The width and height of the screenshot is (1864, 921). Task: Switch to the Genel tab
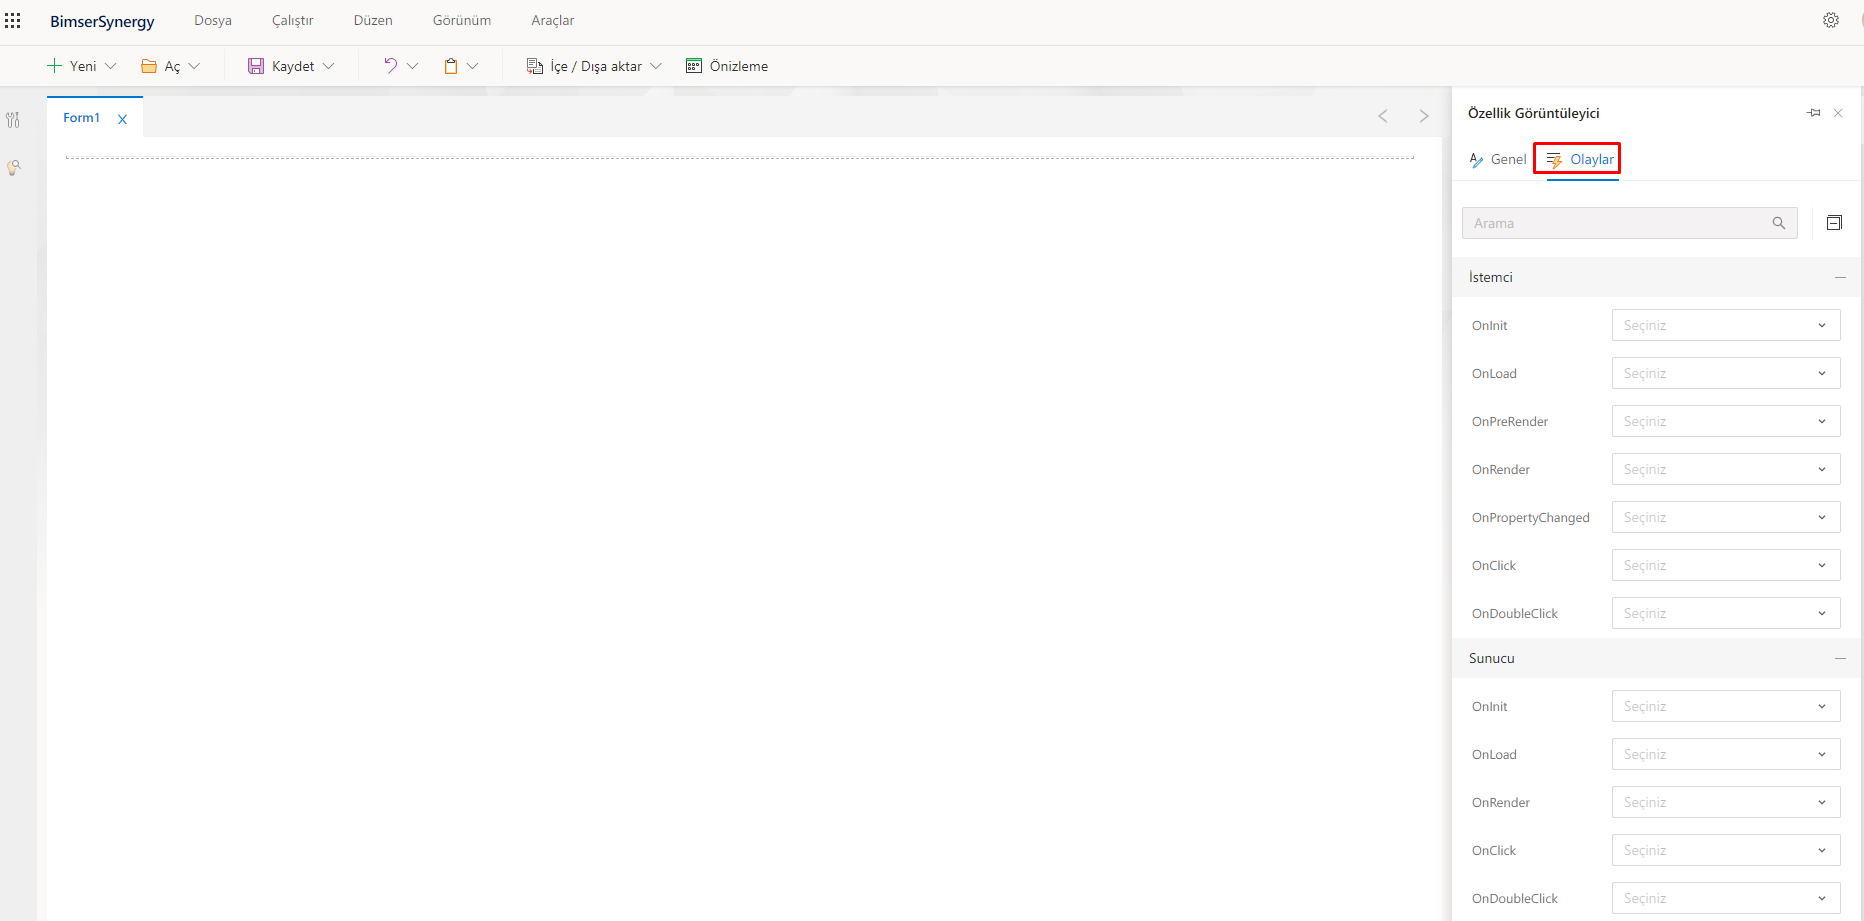point(1498,159)
